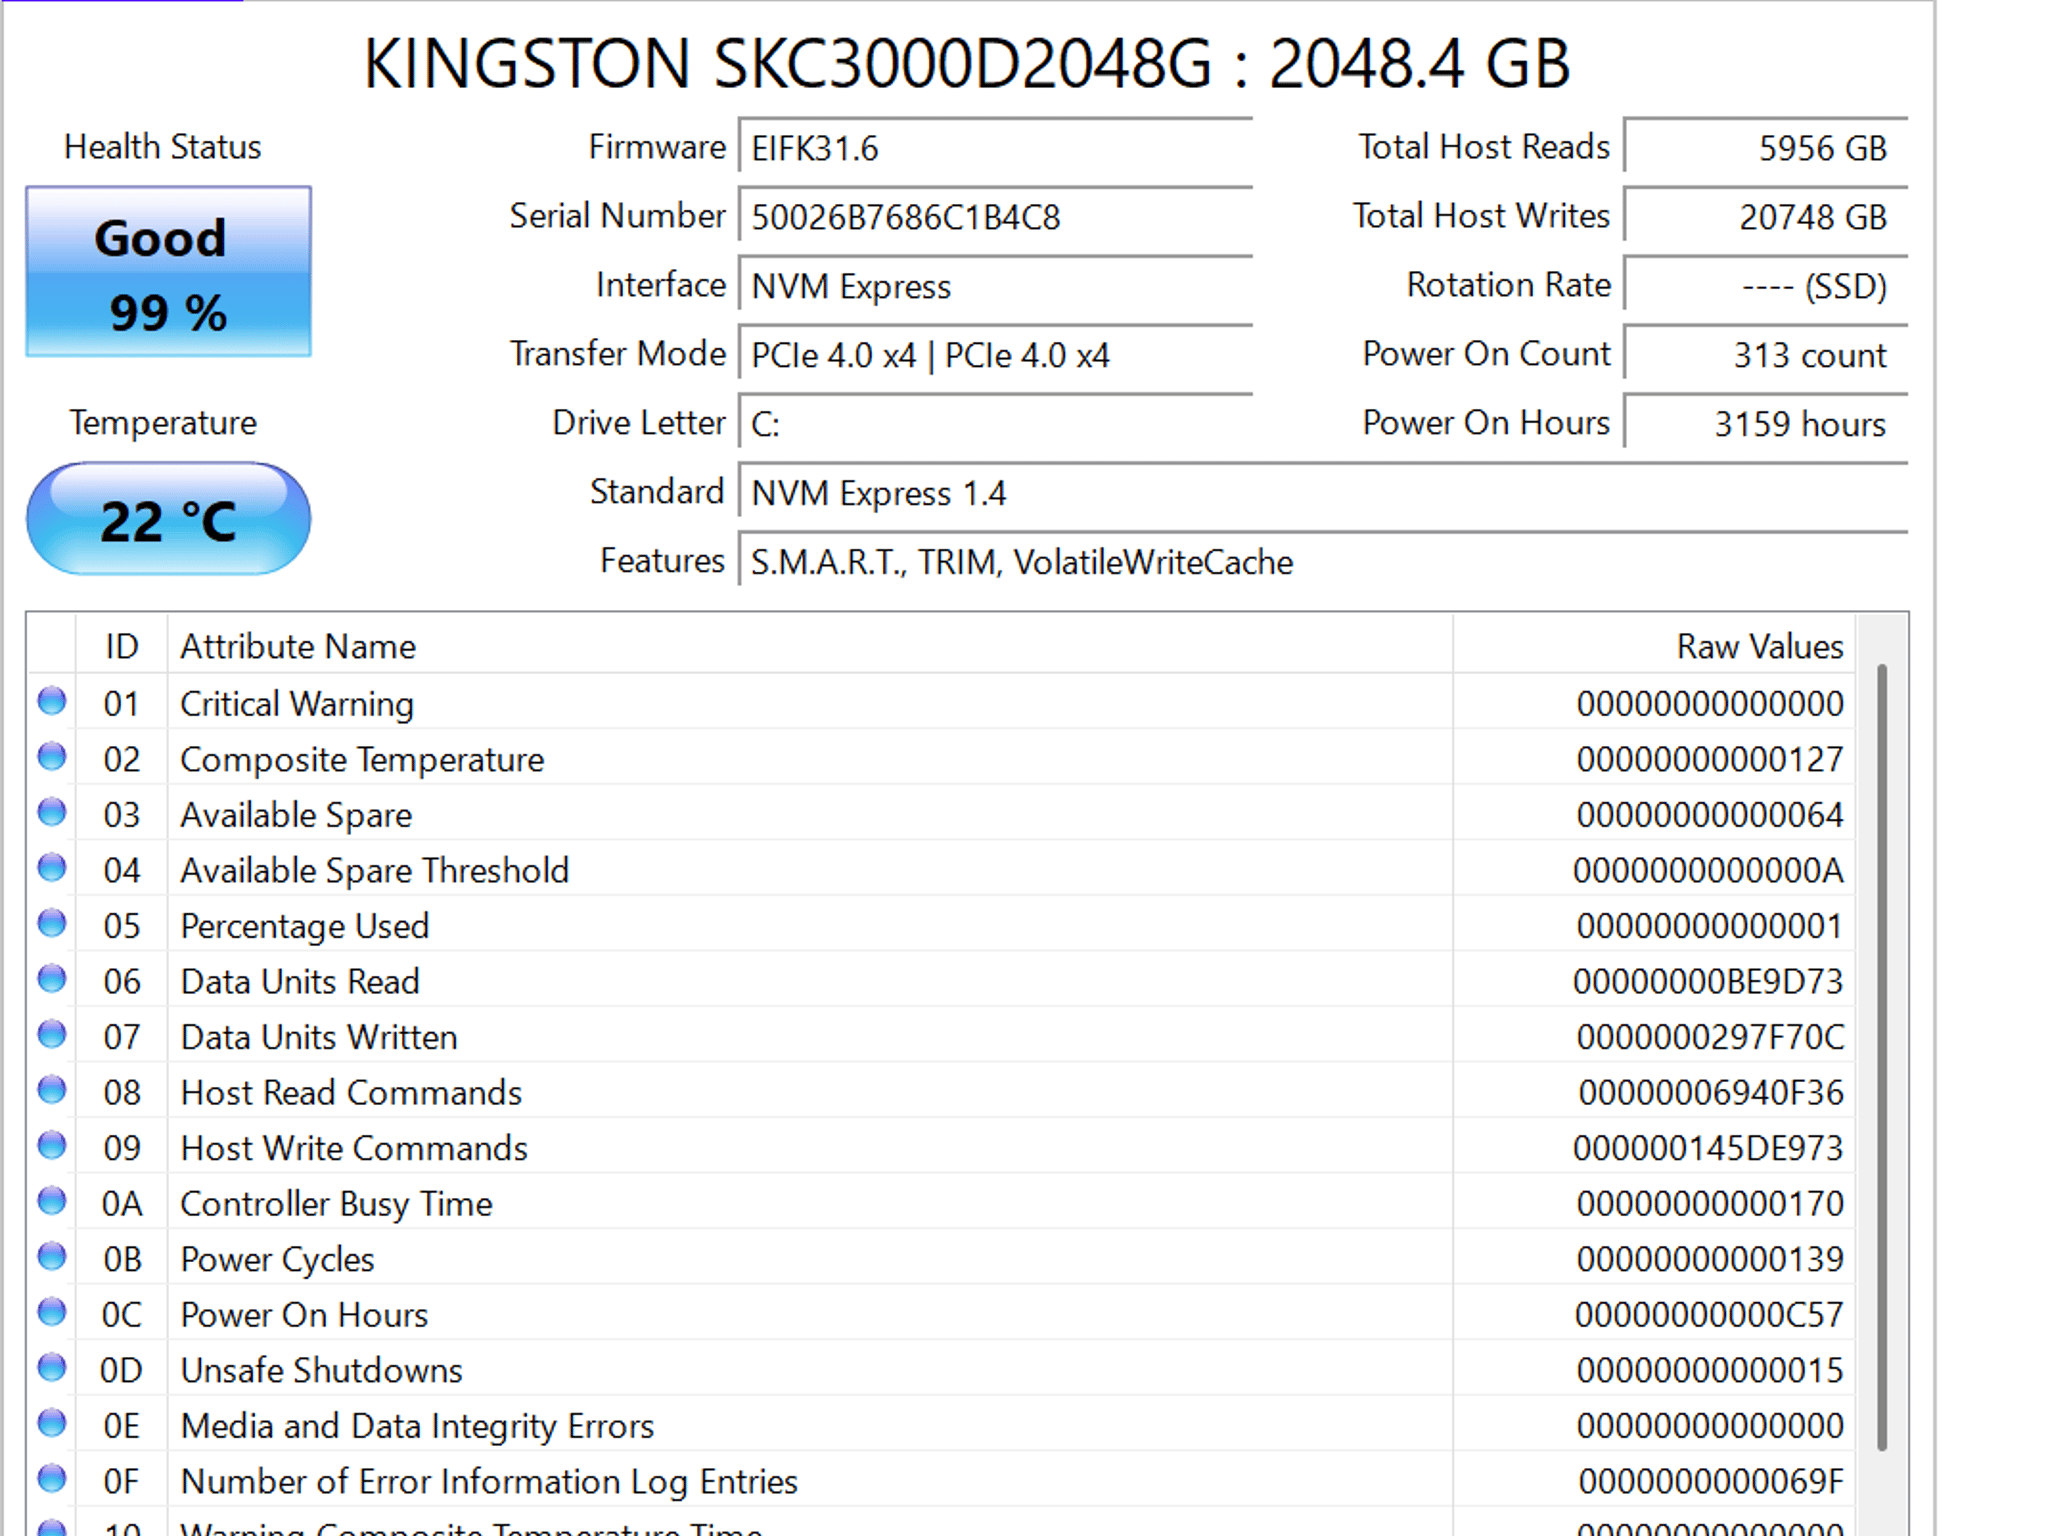Image resolution: width=2048 pixels, height=1536 pixels.
Task: Click raw value 00000000BE9D73
Action: point(1708,982)
